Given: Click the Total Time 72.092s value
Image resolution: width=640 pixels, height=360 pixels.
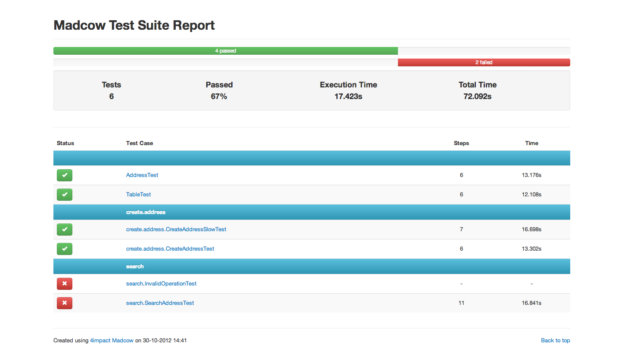Looking at the screenshot, I should [477, 96].
